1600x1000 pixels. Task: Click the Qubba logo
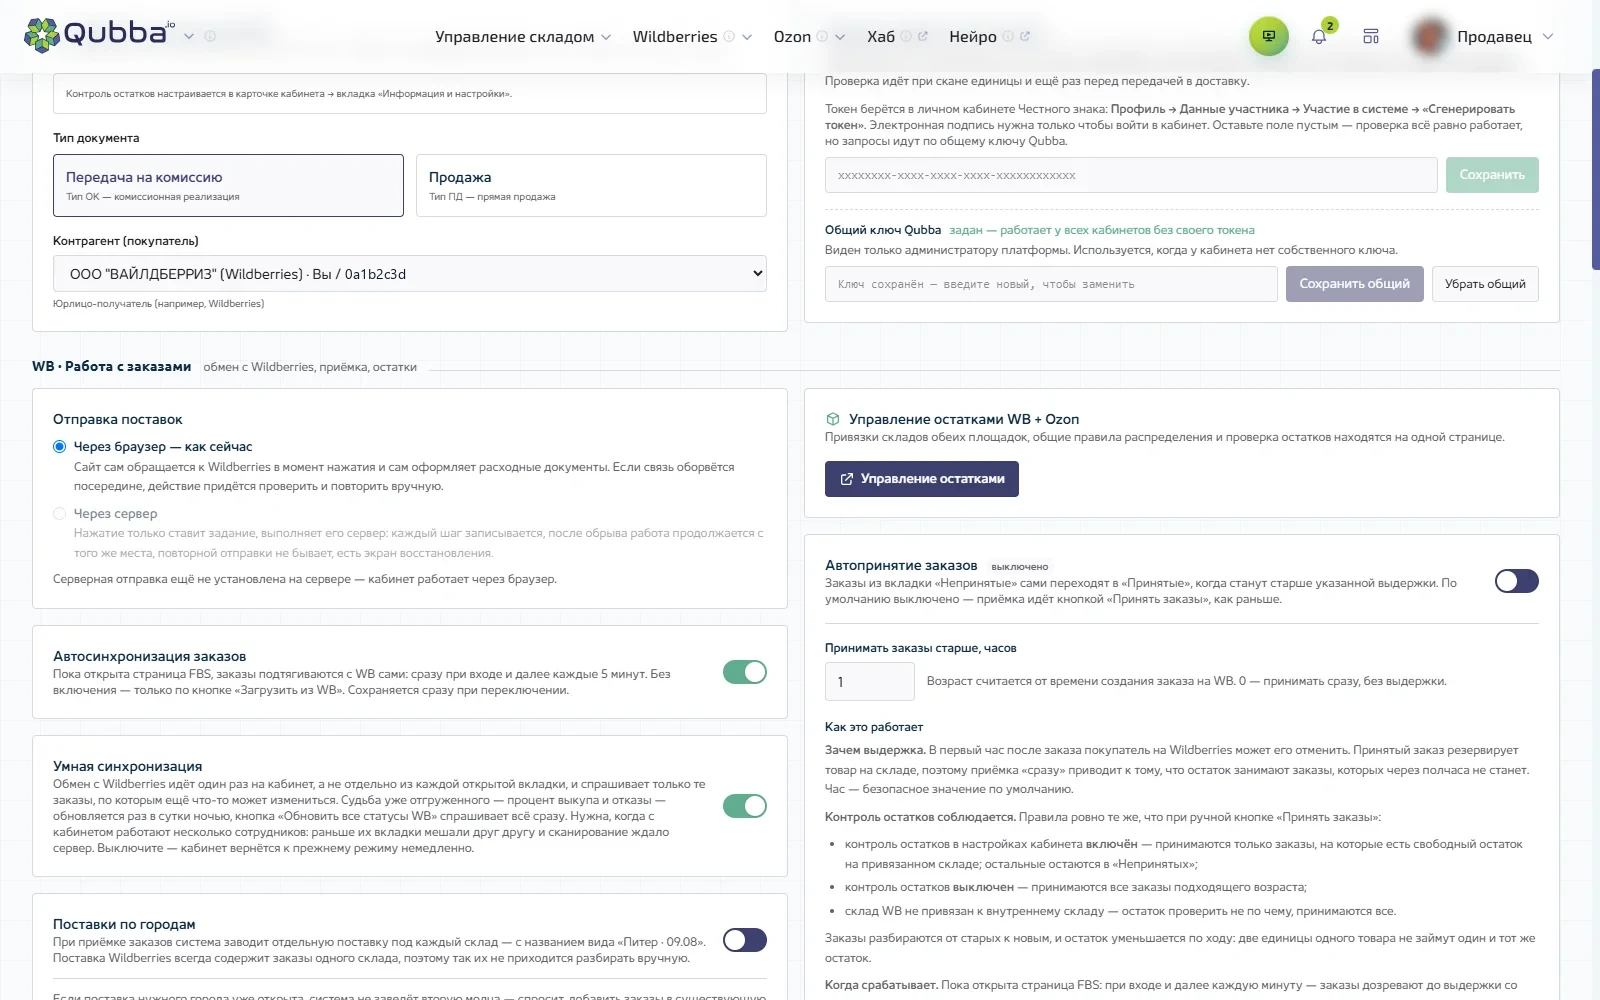[99, 35]
